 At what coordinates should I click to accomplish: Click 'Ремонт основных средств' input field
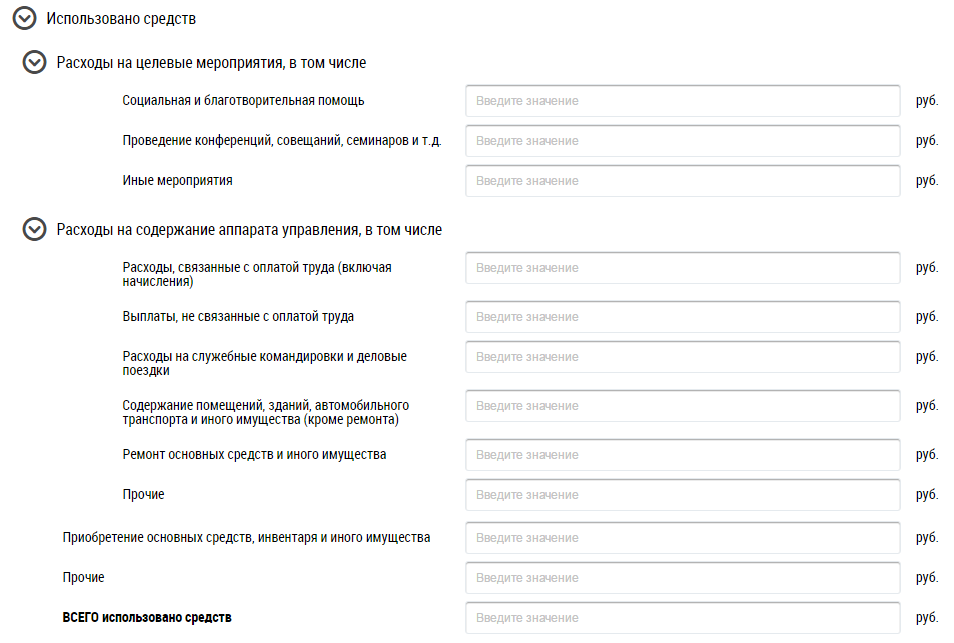(683, 455)
